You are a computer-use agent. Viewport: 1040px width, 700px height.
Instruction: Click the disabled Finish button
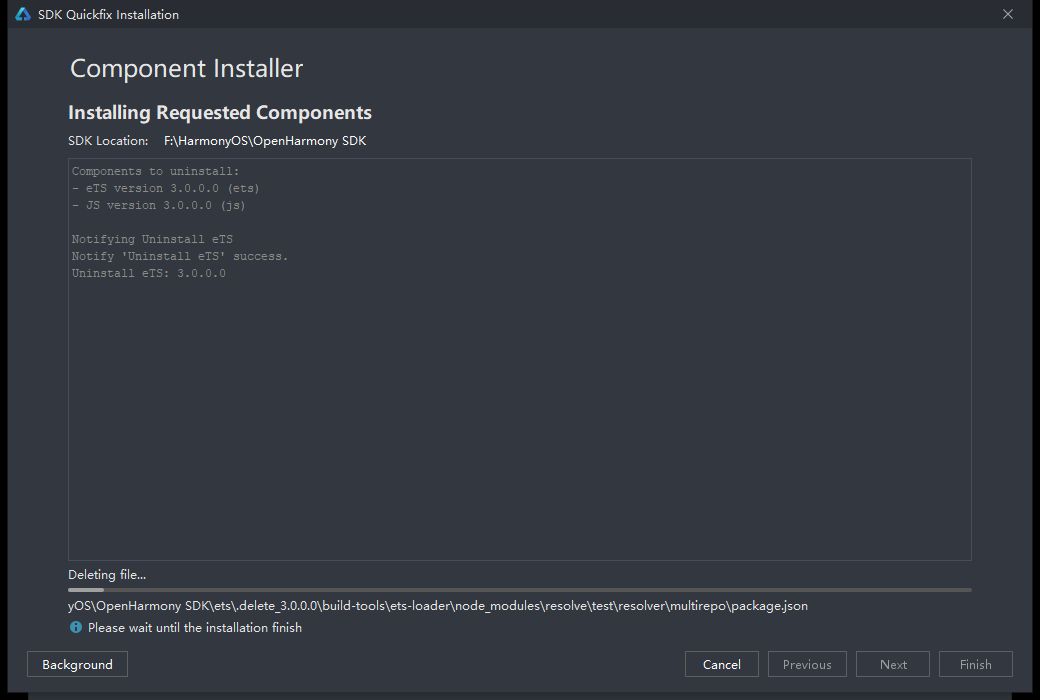[976, 664]
